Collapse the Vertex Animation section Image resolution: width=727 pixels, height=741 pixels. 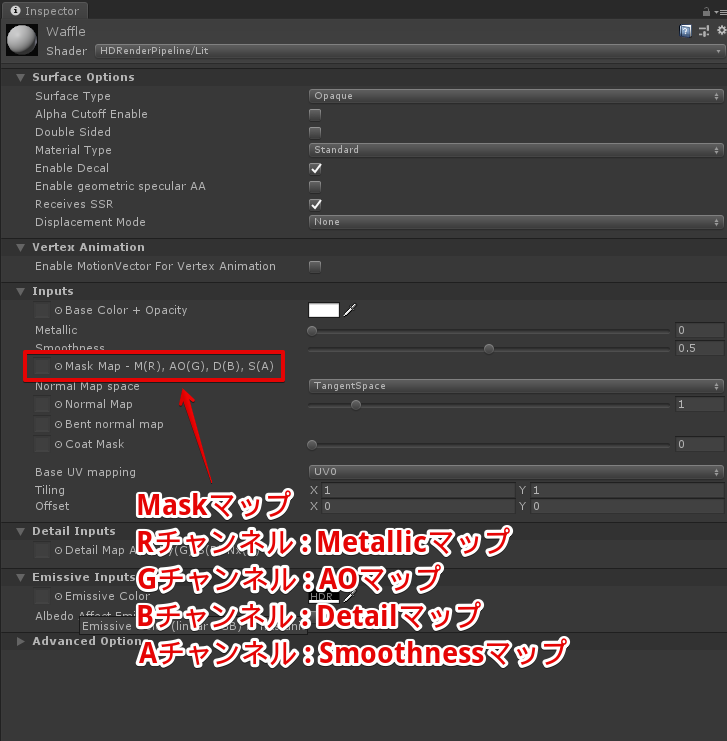point(20,248)
